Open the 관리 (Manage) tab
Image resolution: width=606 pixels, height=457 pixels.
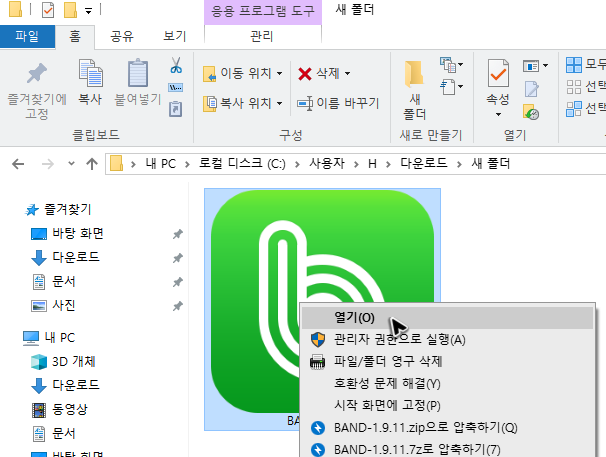click(x=262, y=37)
